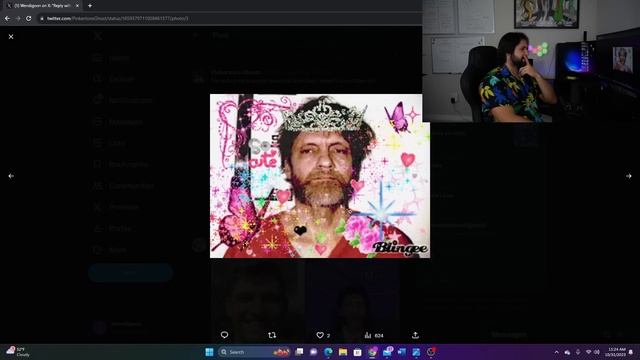
Task: Open the notification bell in the tray
Action: pos(631,352)
